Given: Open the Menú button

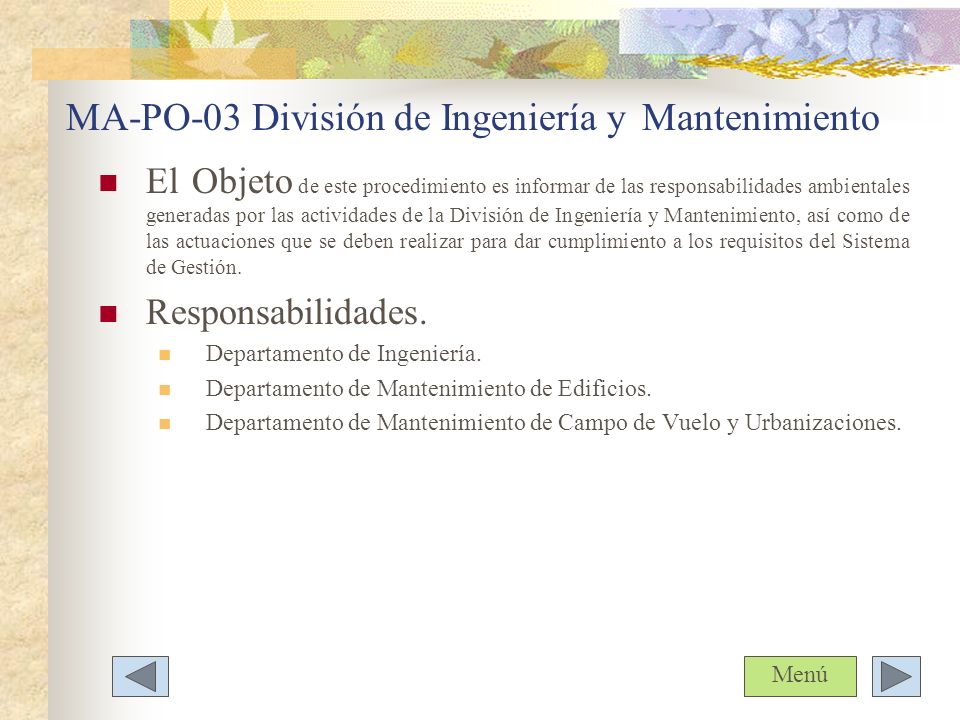Looking at the screenshot, I should 800,677.
